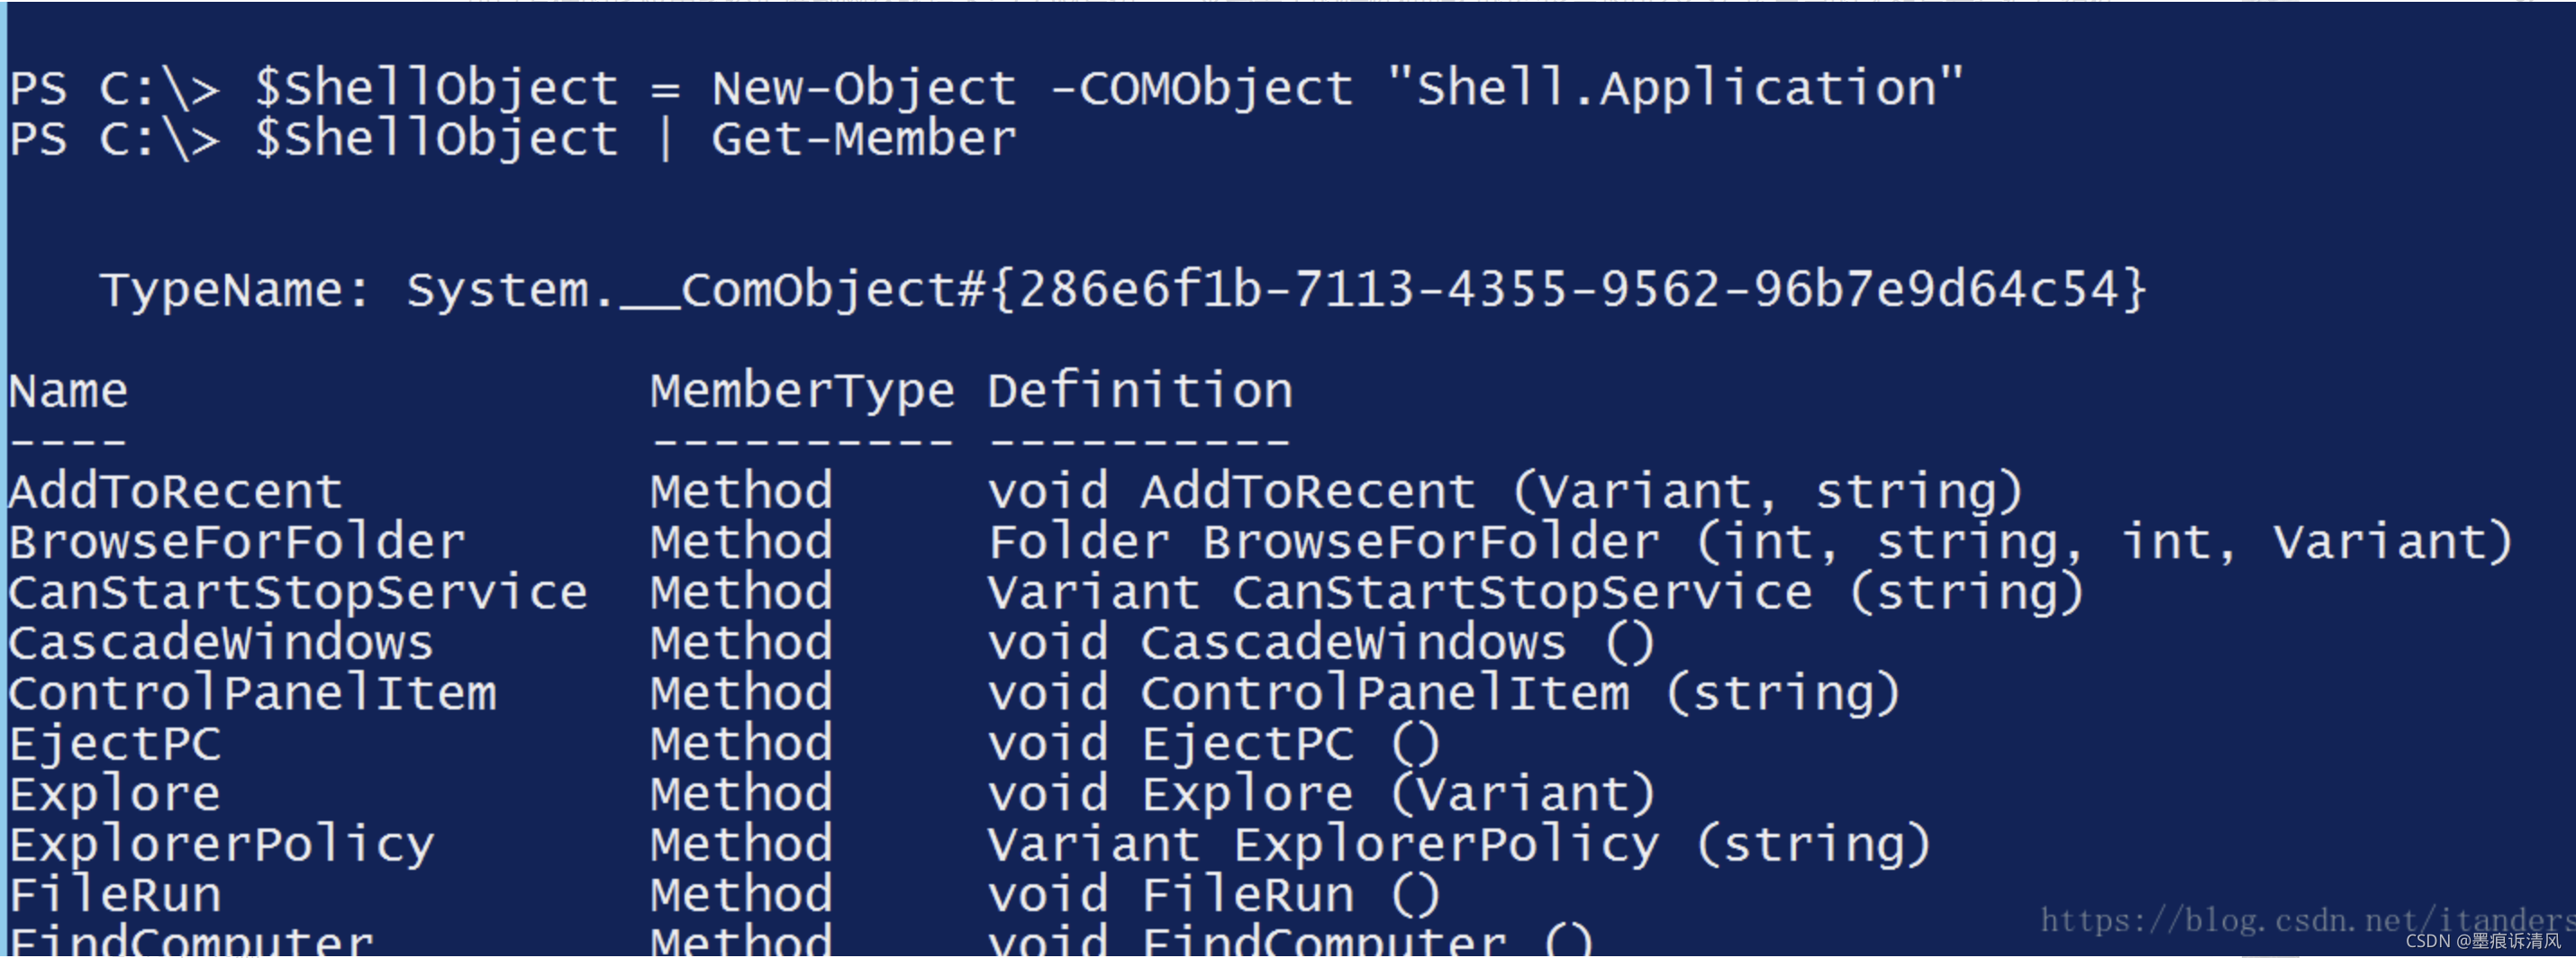Click the Definition column header
Viewport: 2576px width, 958px height.
[1140, 390]
